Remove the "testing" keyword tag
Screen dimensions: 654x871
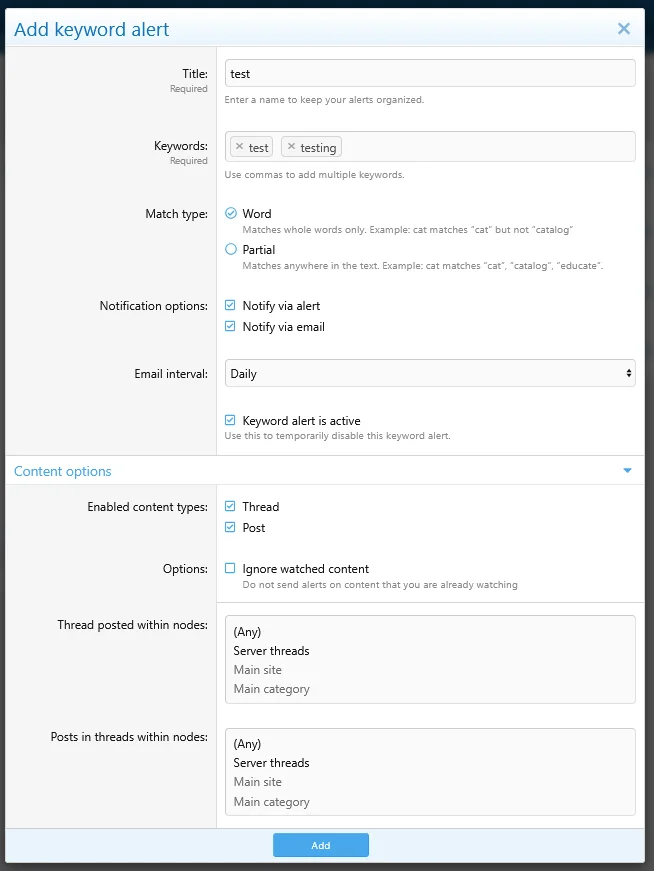[289, 146]
